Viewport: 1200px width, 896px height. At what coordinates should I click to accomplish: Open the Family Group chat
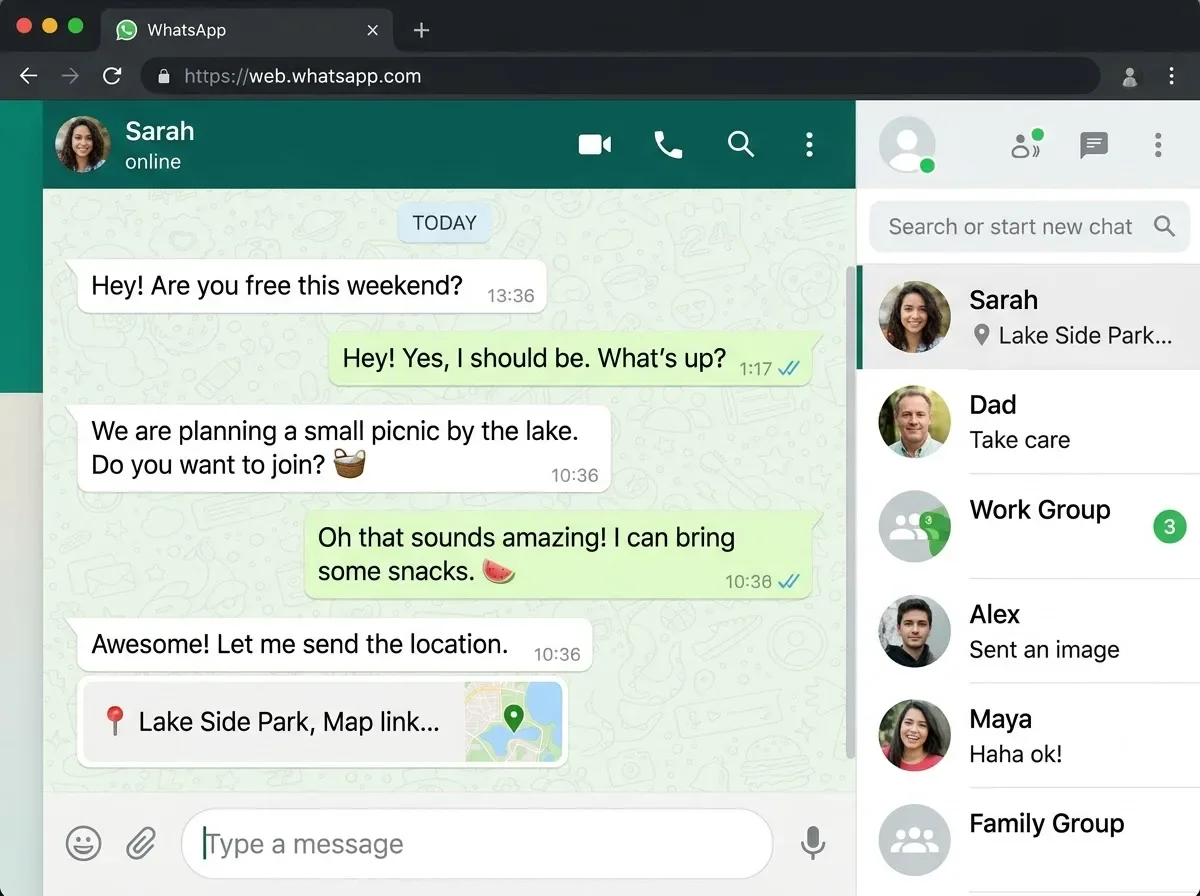click(1030, 840)
